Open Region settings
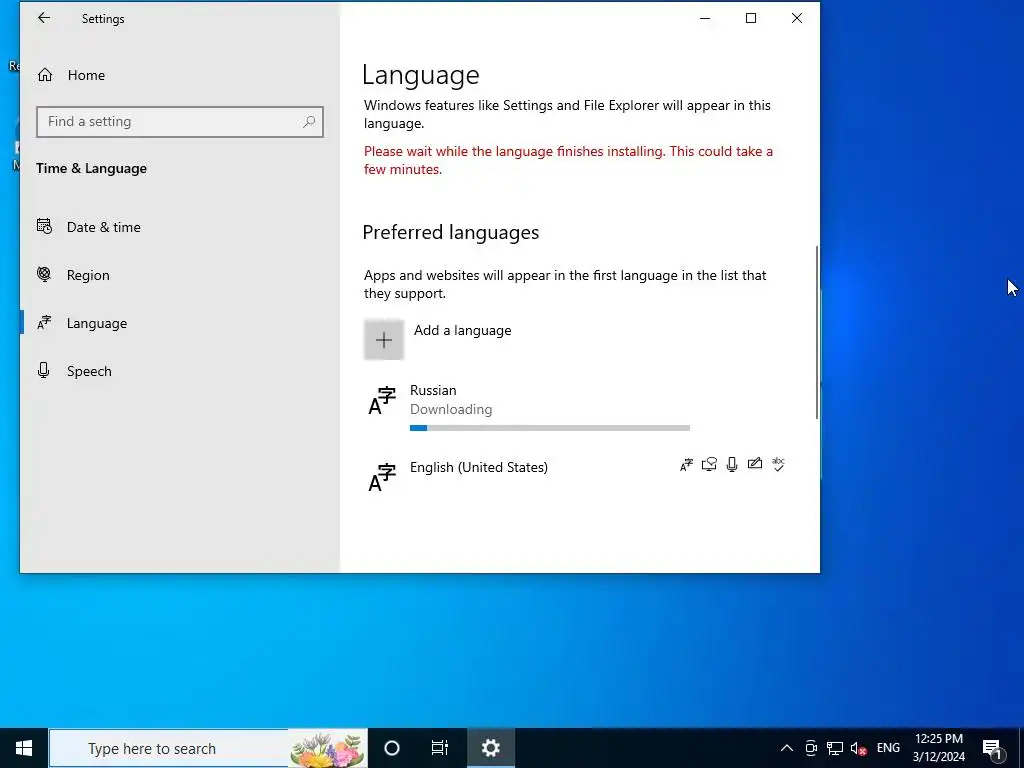This screenshot has width=1024, height=768. [180, 275]
